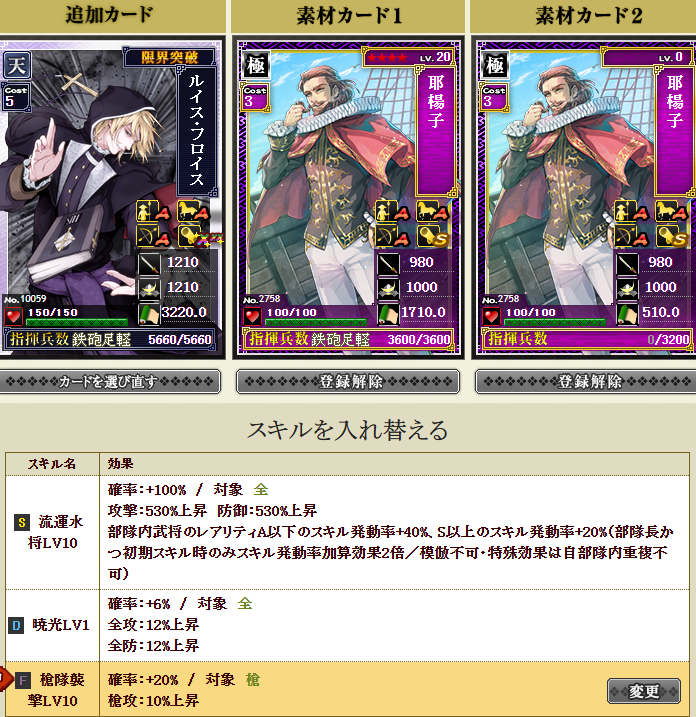Click the cavalry aptitude icon on 素材カード1
The width and height of the screenshot is (696, 717).
(433, 212)
